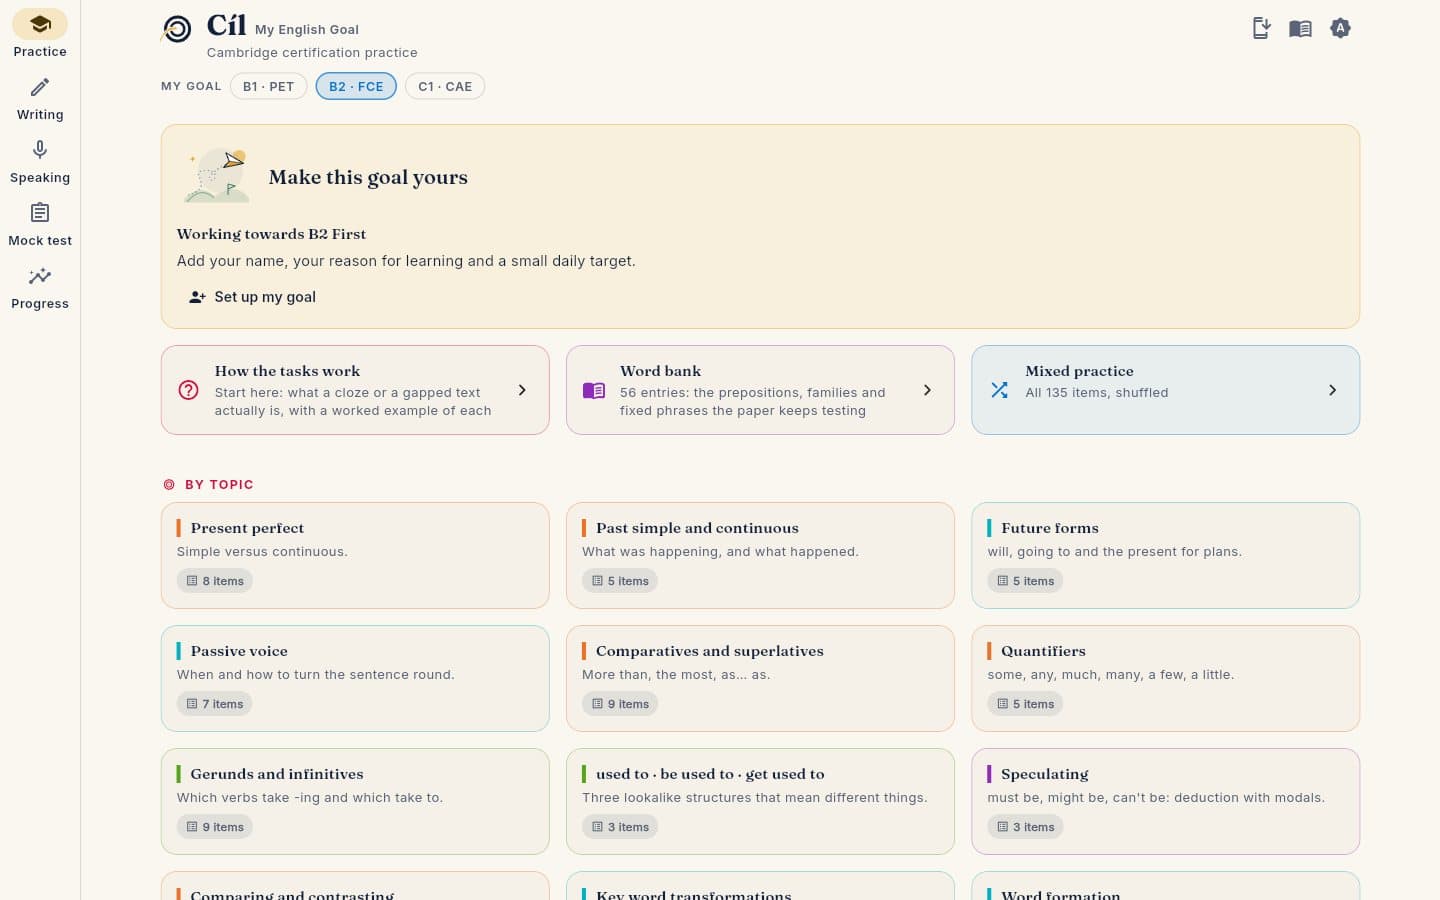Open the Passive voice topic card
1440x900 pixels.
tap(355, 679)
